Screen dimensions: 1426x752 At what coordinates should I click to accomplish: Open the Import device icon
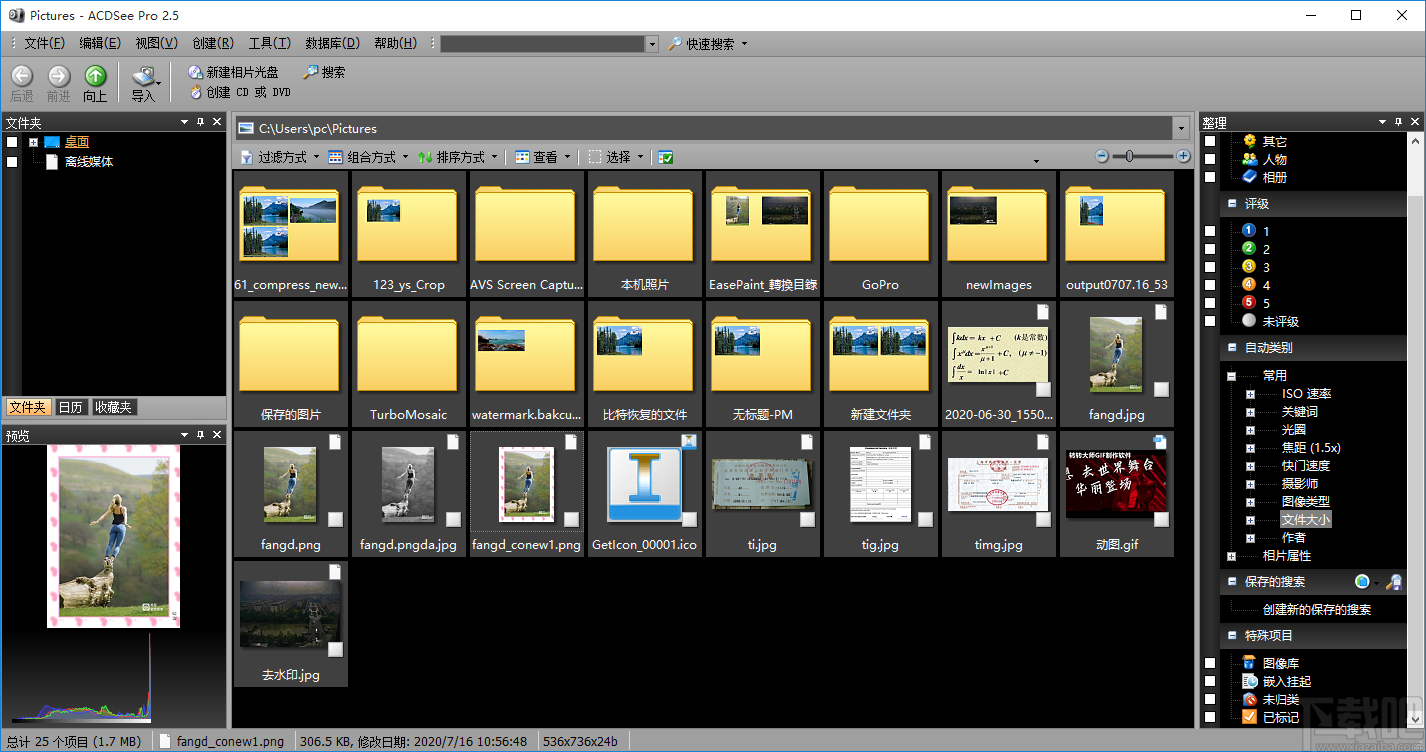coord(143,77)
